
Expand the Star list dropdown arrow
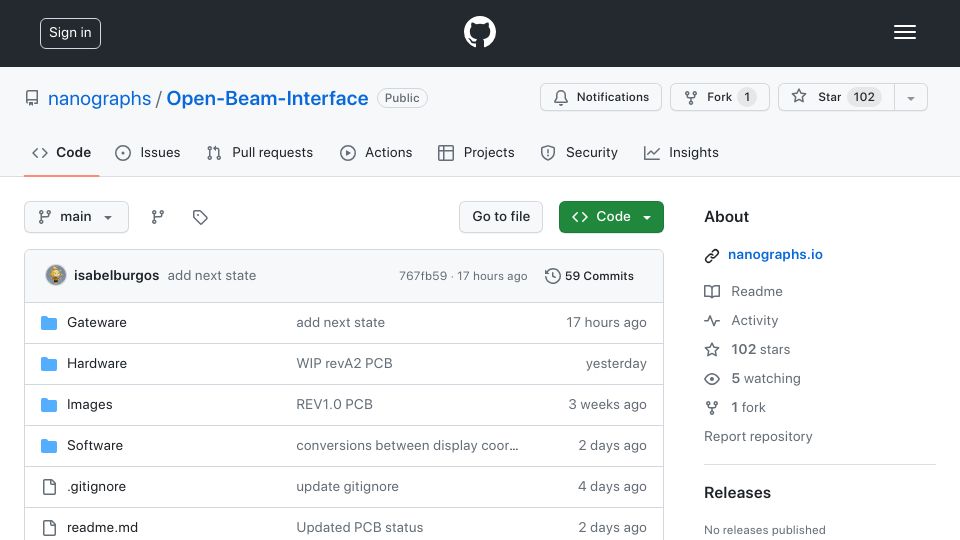910,97
